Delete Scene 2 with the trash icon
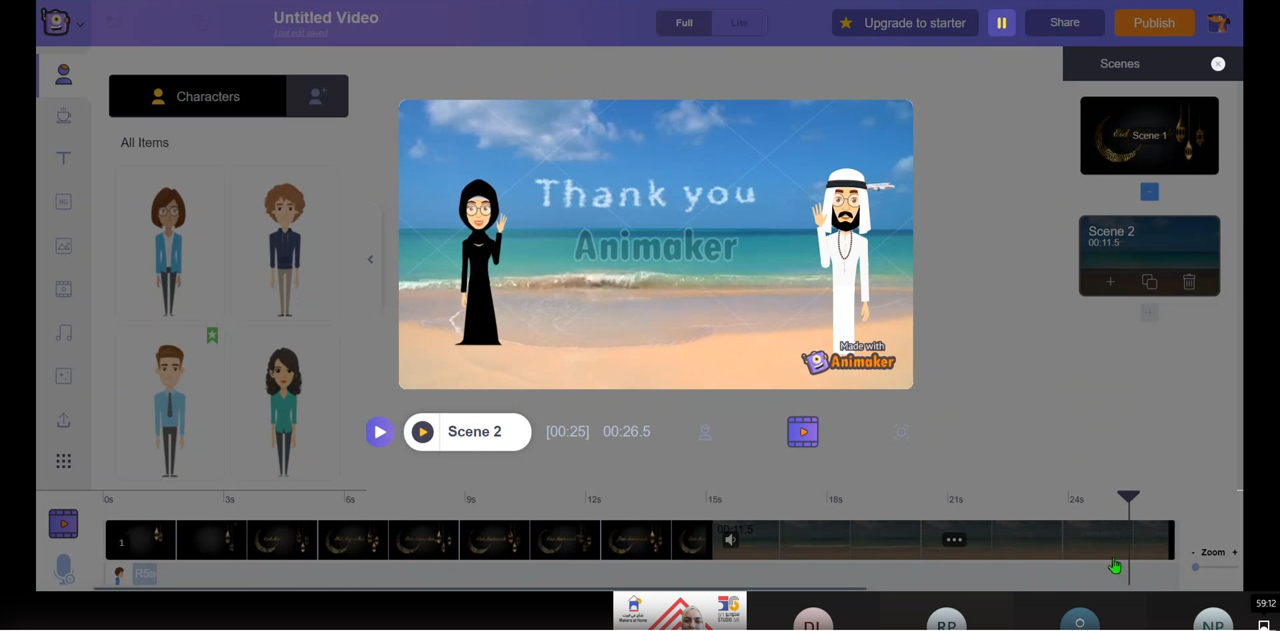1280x631 pixels. (1189, 283)
